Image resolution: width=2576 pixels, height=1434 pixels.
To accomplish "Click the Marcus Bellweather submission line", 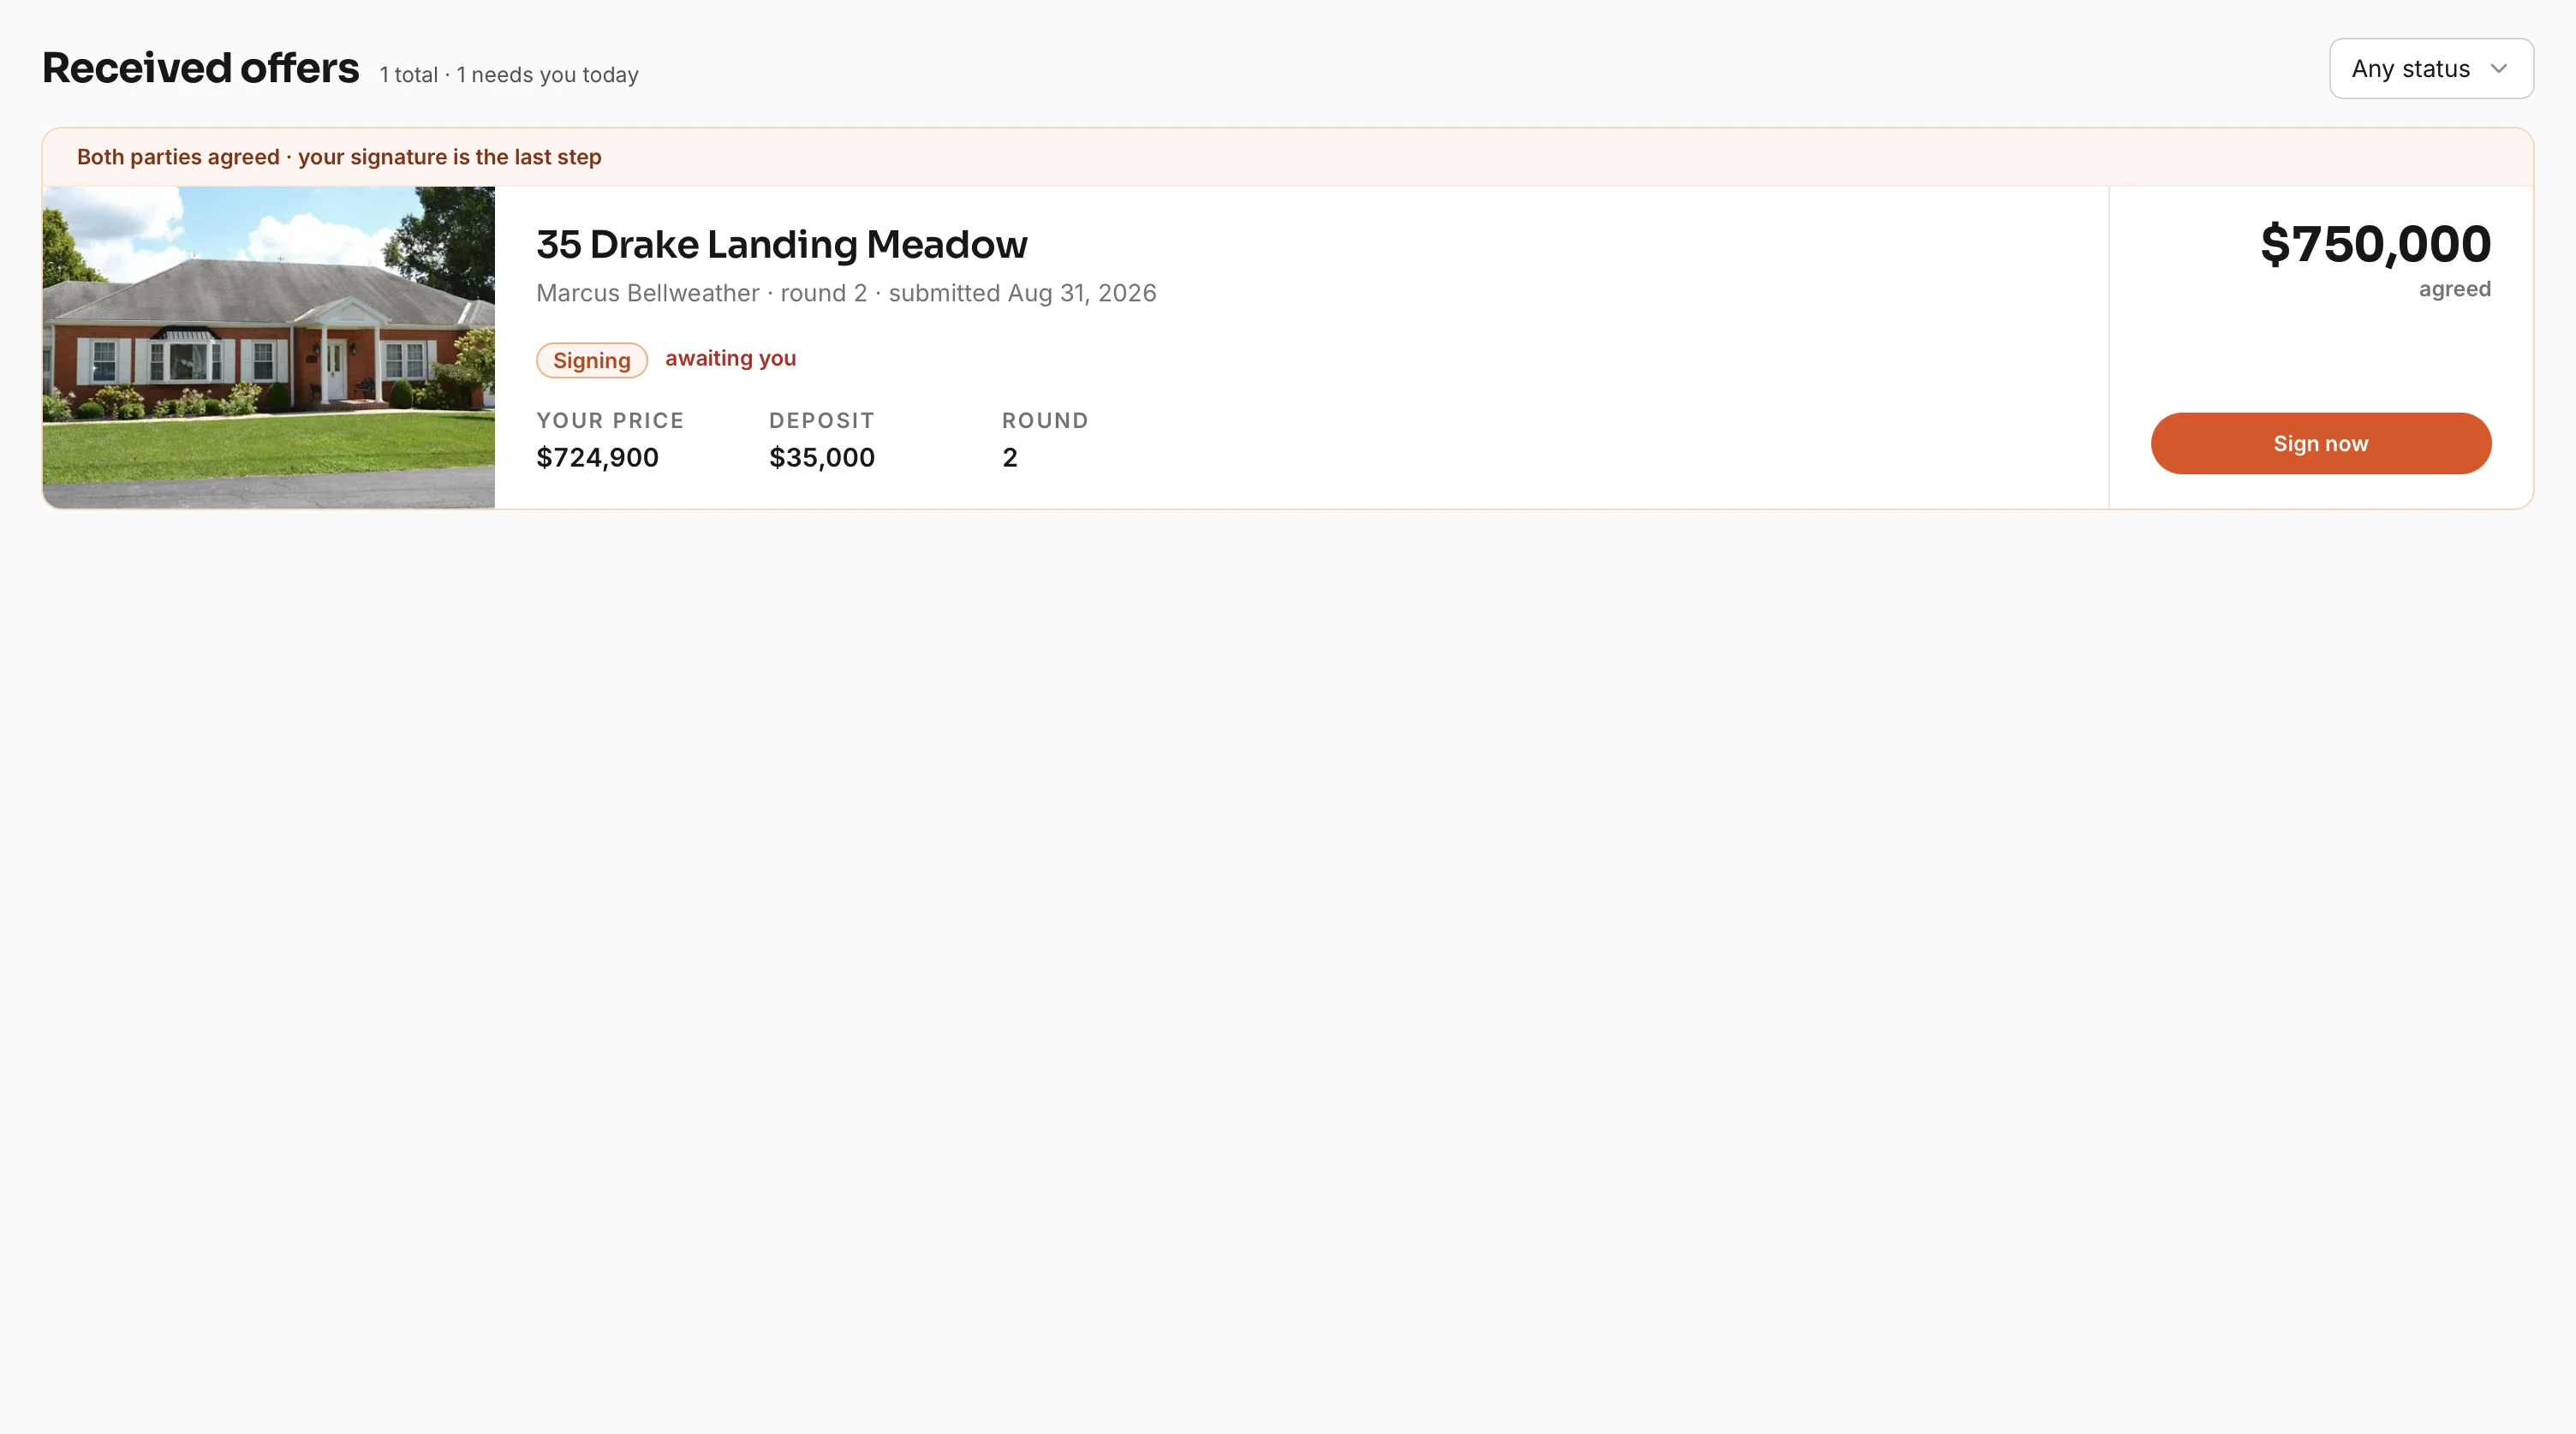I will pos(846,293).
